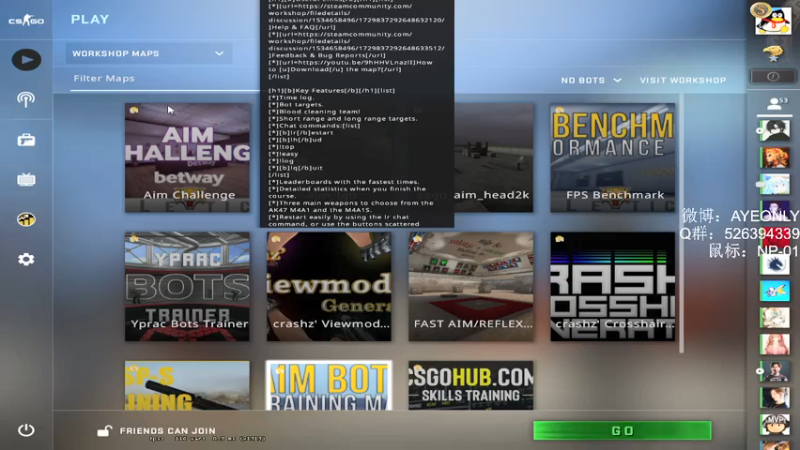Open the stats helmet icon
The image size is (800, 450).
coord(26,219)
